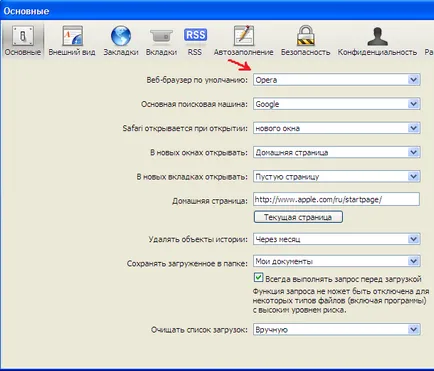Select the Вкладки tab label
434x371 pixels.
(161, 52)
